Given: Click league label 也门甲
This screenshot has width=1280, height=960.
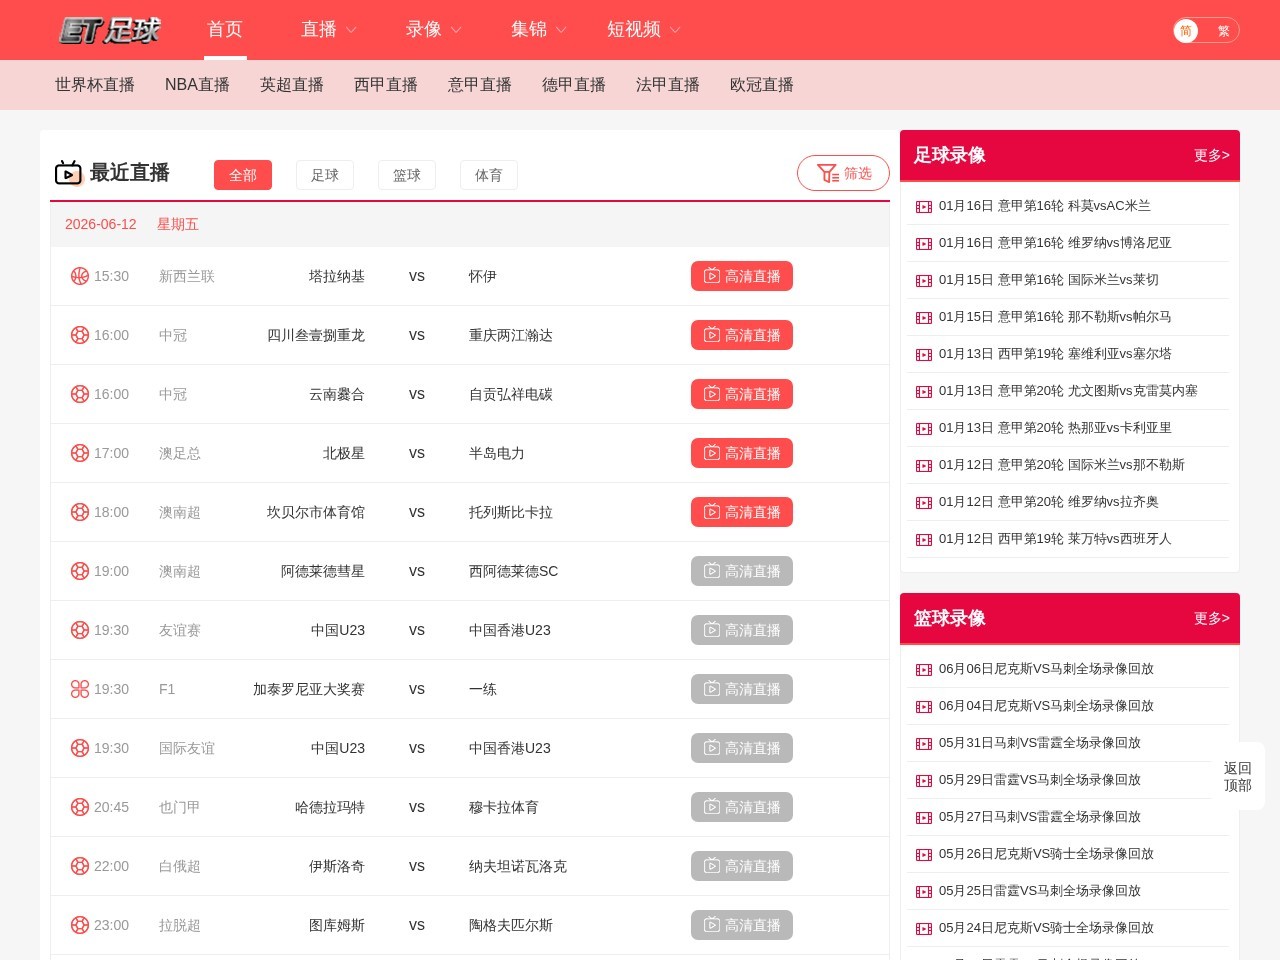Looking at the screenshot, I should [x=180, y=807].
